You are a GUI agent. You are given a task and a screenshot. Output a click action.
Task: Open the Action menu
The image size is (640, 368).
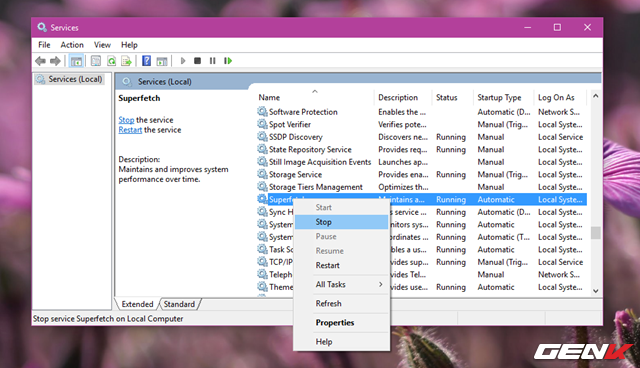[72, 45]
